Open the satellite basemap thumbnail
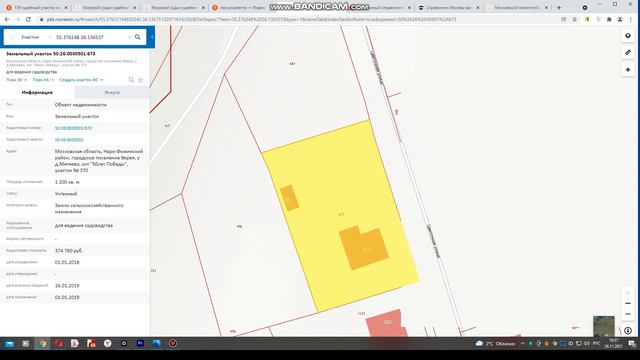The image size is (640, 360). (x=604, y=326)
